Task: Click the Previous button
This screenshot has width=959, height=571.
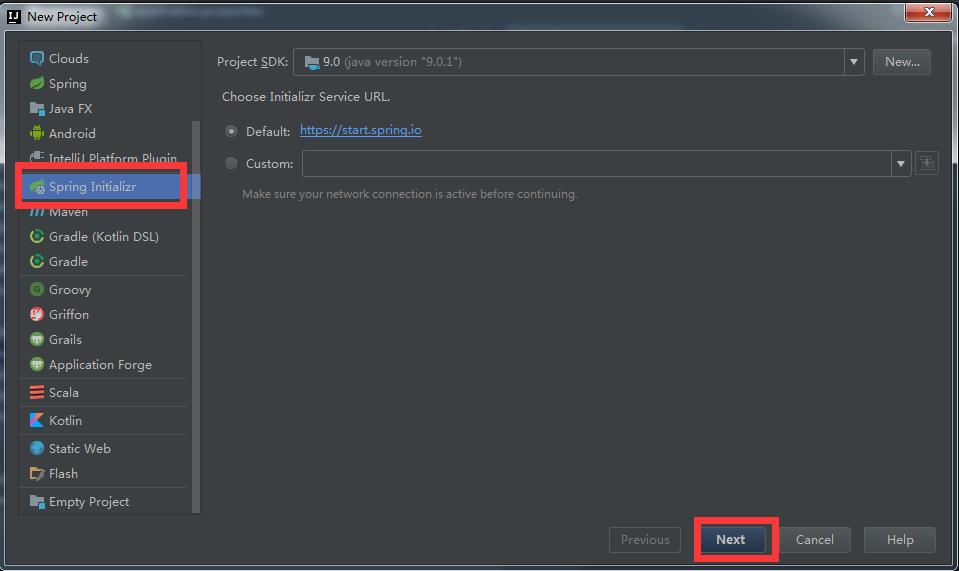Action: 645,540
